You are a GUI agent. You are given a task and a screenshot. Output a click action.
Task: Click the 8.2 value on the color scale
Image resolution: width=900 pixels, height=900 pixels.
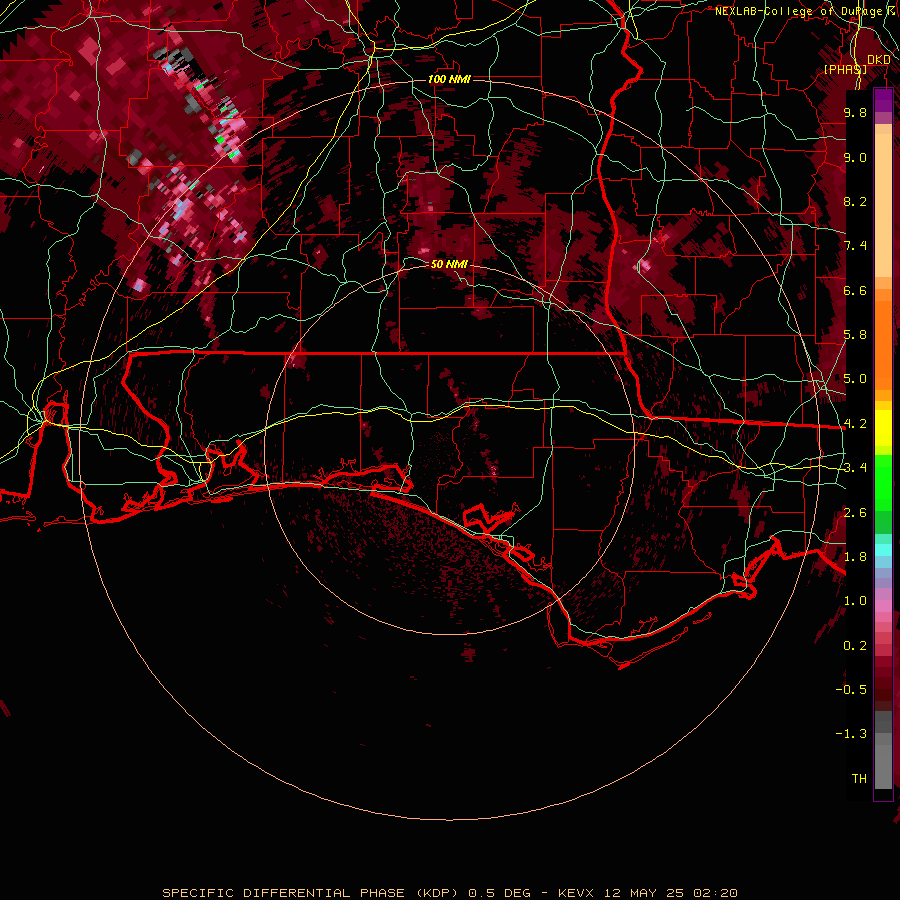pyautogui.click(x=855, y=201)
